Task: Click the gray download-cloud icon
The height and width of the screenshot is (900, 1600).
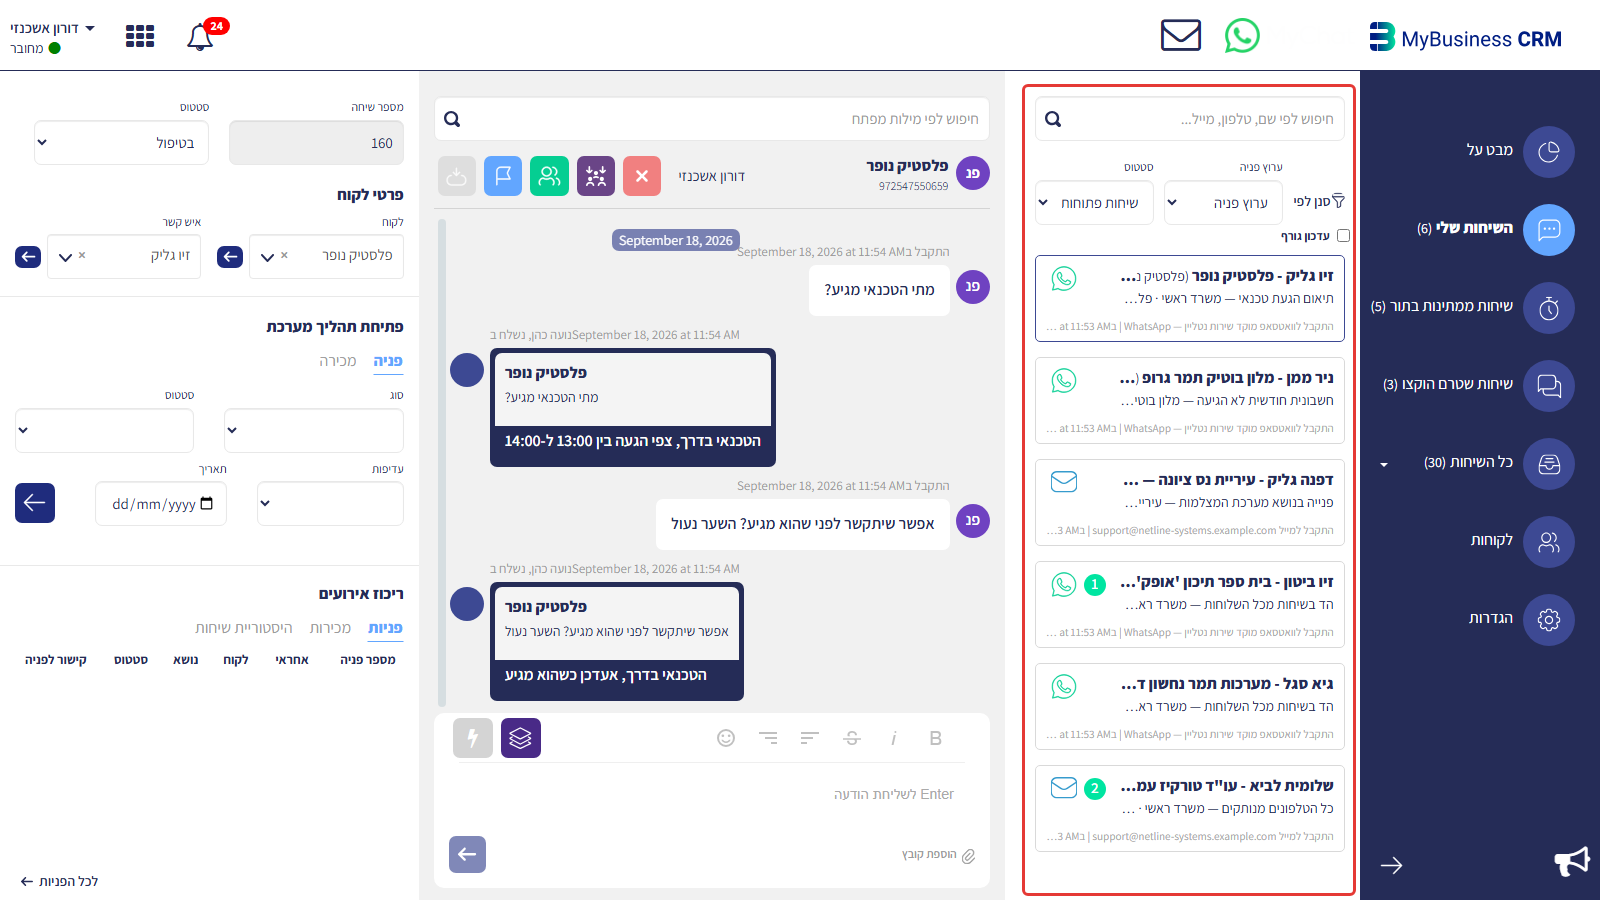Action: tap(457, 176)
